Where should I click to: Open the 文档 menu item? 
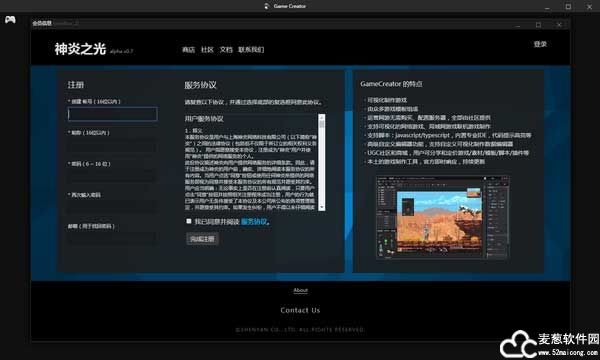click(226, 50)
